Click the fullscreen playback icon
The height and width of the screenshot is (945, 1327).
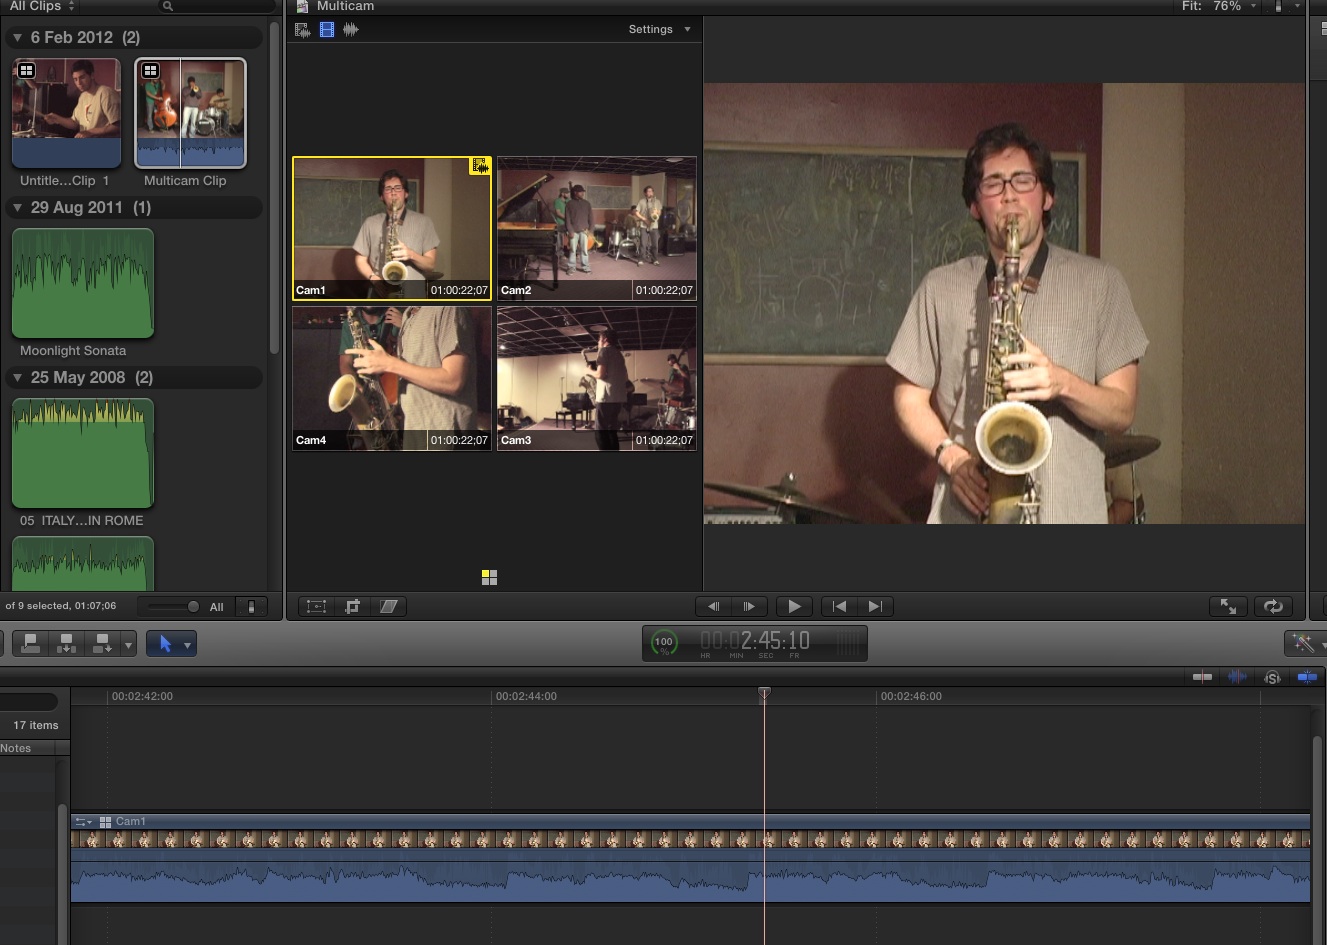(x=1228, y=606)
